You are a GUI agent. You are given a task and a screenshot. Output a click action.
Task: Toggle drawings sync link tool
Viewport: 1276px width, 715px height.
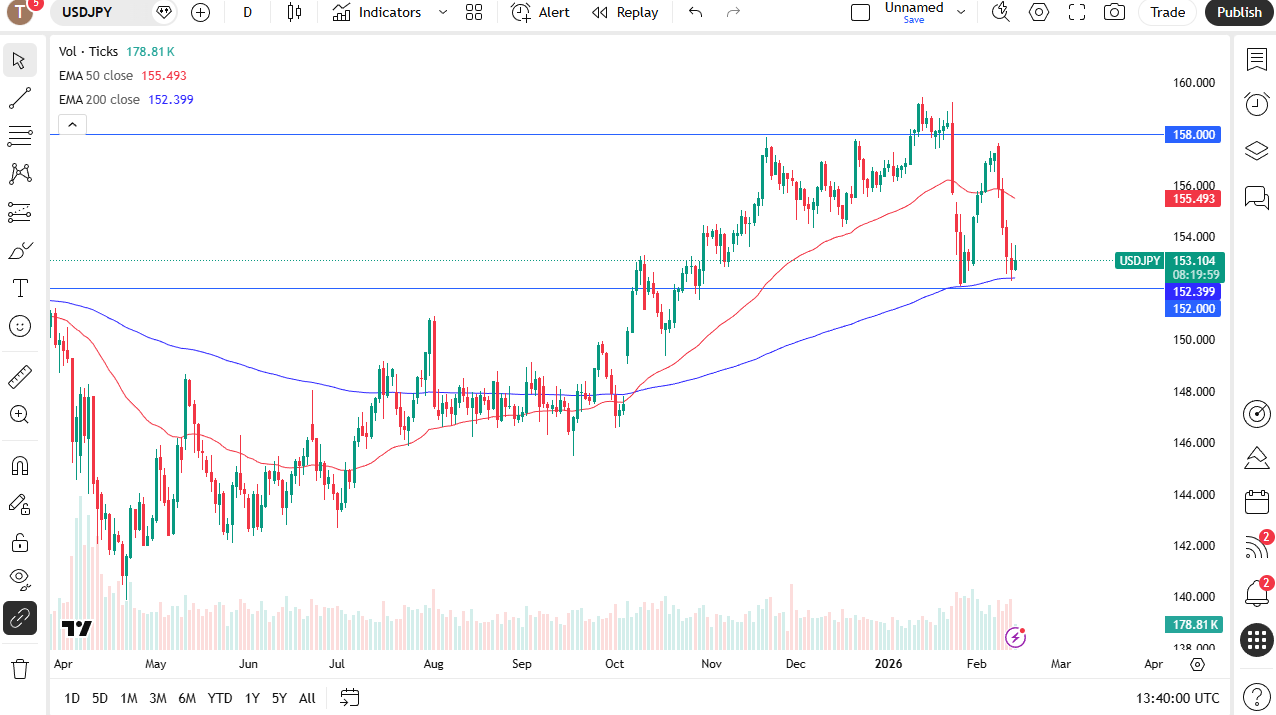pos(19,618)
